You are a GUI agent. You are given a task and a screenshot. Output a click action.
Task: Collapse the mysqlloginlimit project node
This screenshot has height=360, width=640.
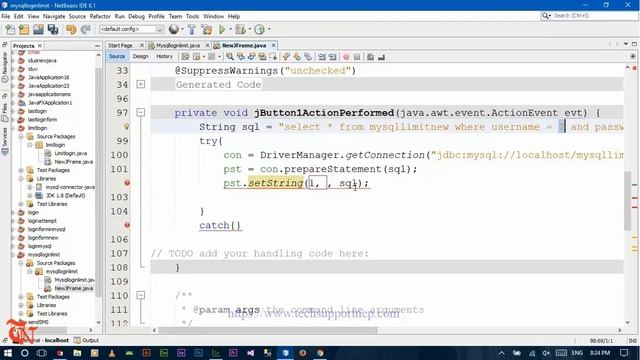13,255
